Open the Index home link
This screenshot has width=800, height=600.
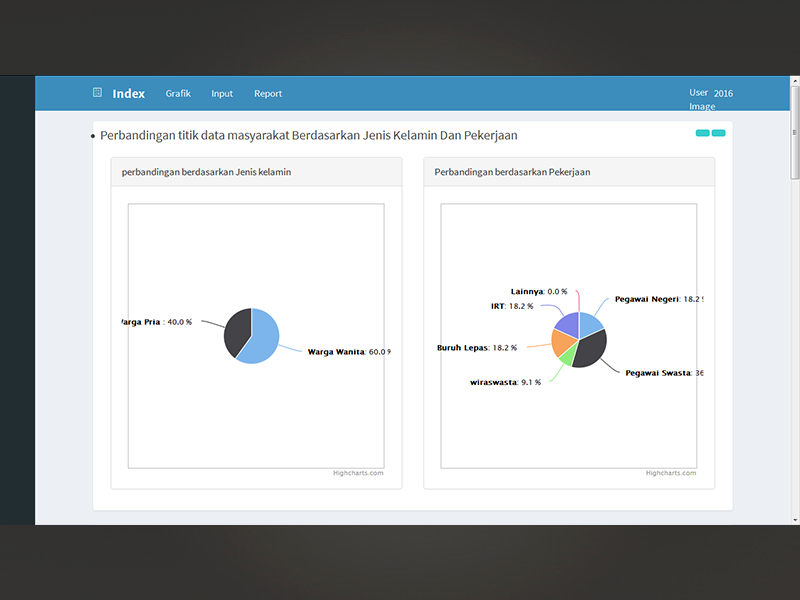(129, 93)
